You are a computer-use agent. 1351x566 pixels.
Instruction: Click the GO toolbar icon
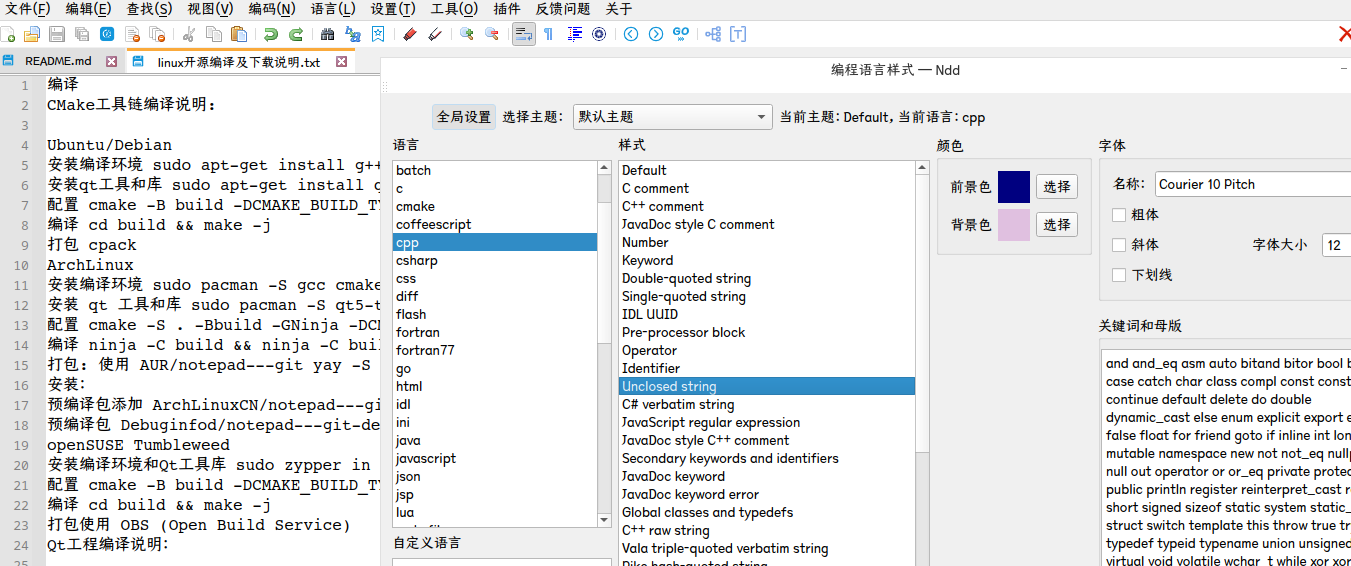pos(681,34)
